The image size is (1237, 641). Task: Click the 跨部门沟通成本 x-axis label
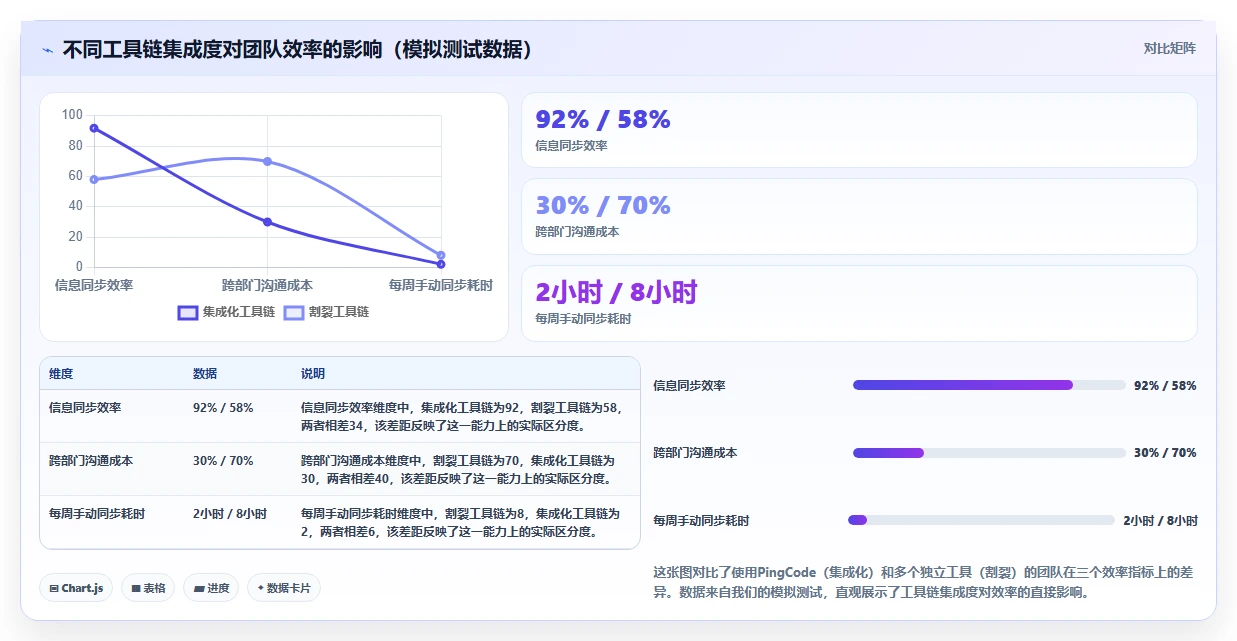pos(267,285)
